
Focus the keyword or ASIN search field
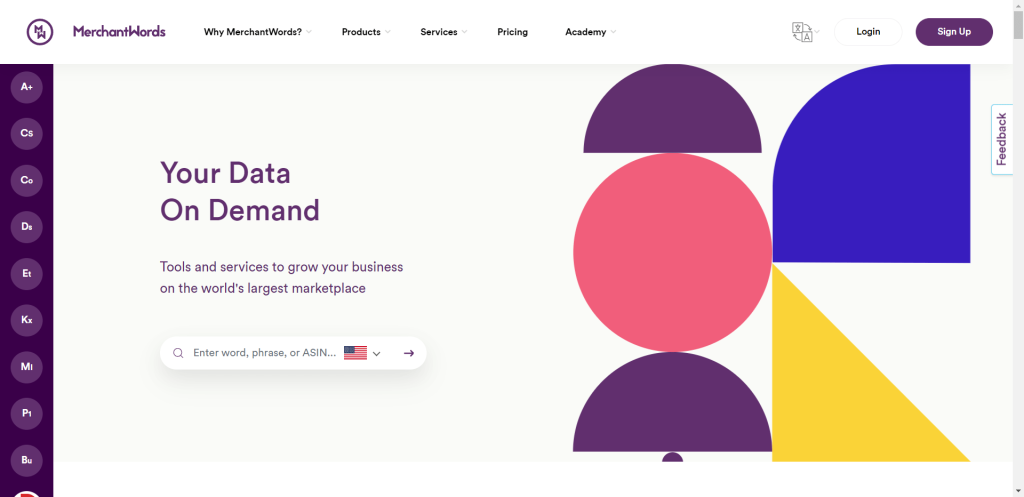click(x=264, y=353)
